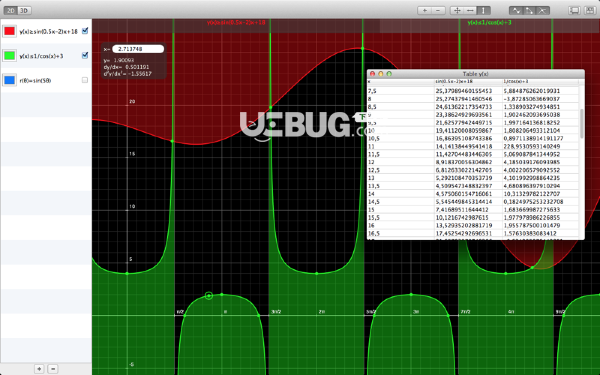Uncheck the sin(0.5x-2)x+18 equation checkbox
The height and width of the screenshot is (375, 600).
pyautogui.click(x=85, y=31)
